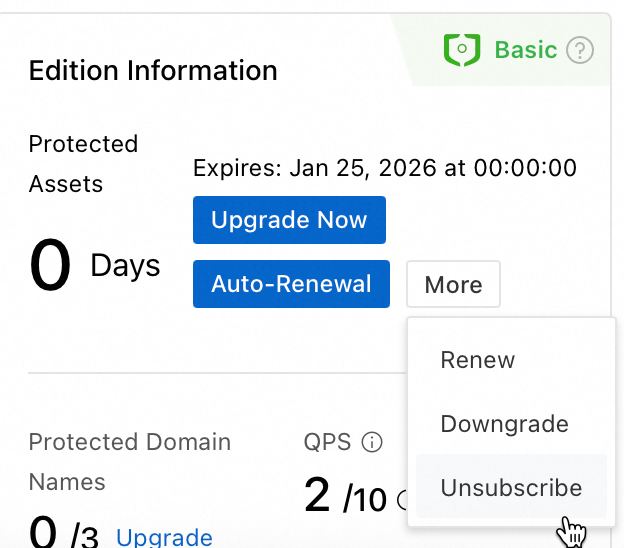This screenshot has height=548, width=624.
Task: Click the partially hidden icon after 2/10
Action: 402,499
